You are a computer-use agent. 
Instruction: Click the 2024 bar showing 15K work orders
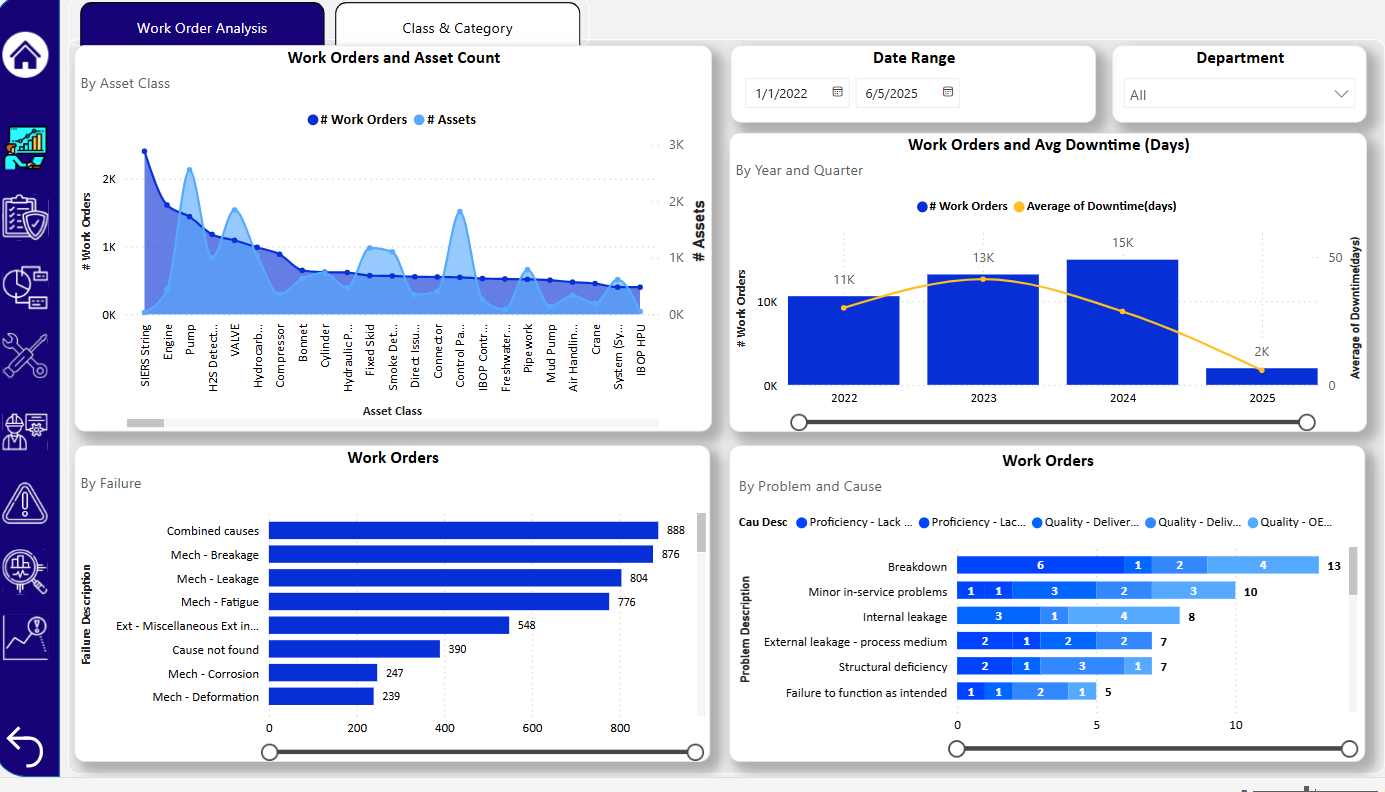point(1123,320)
